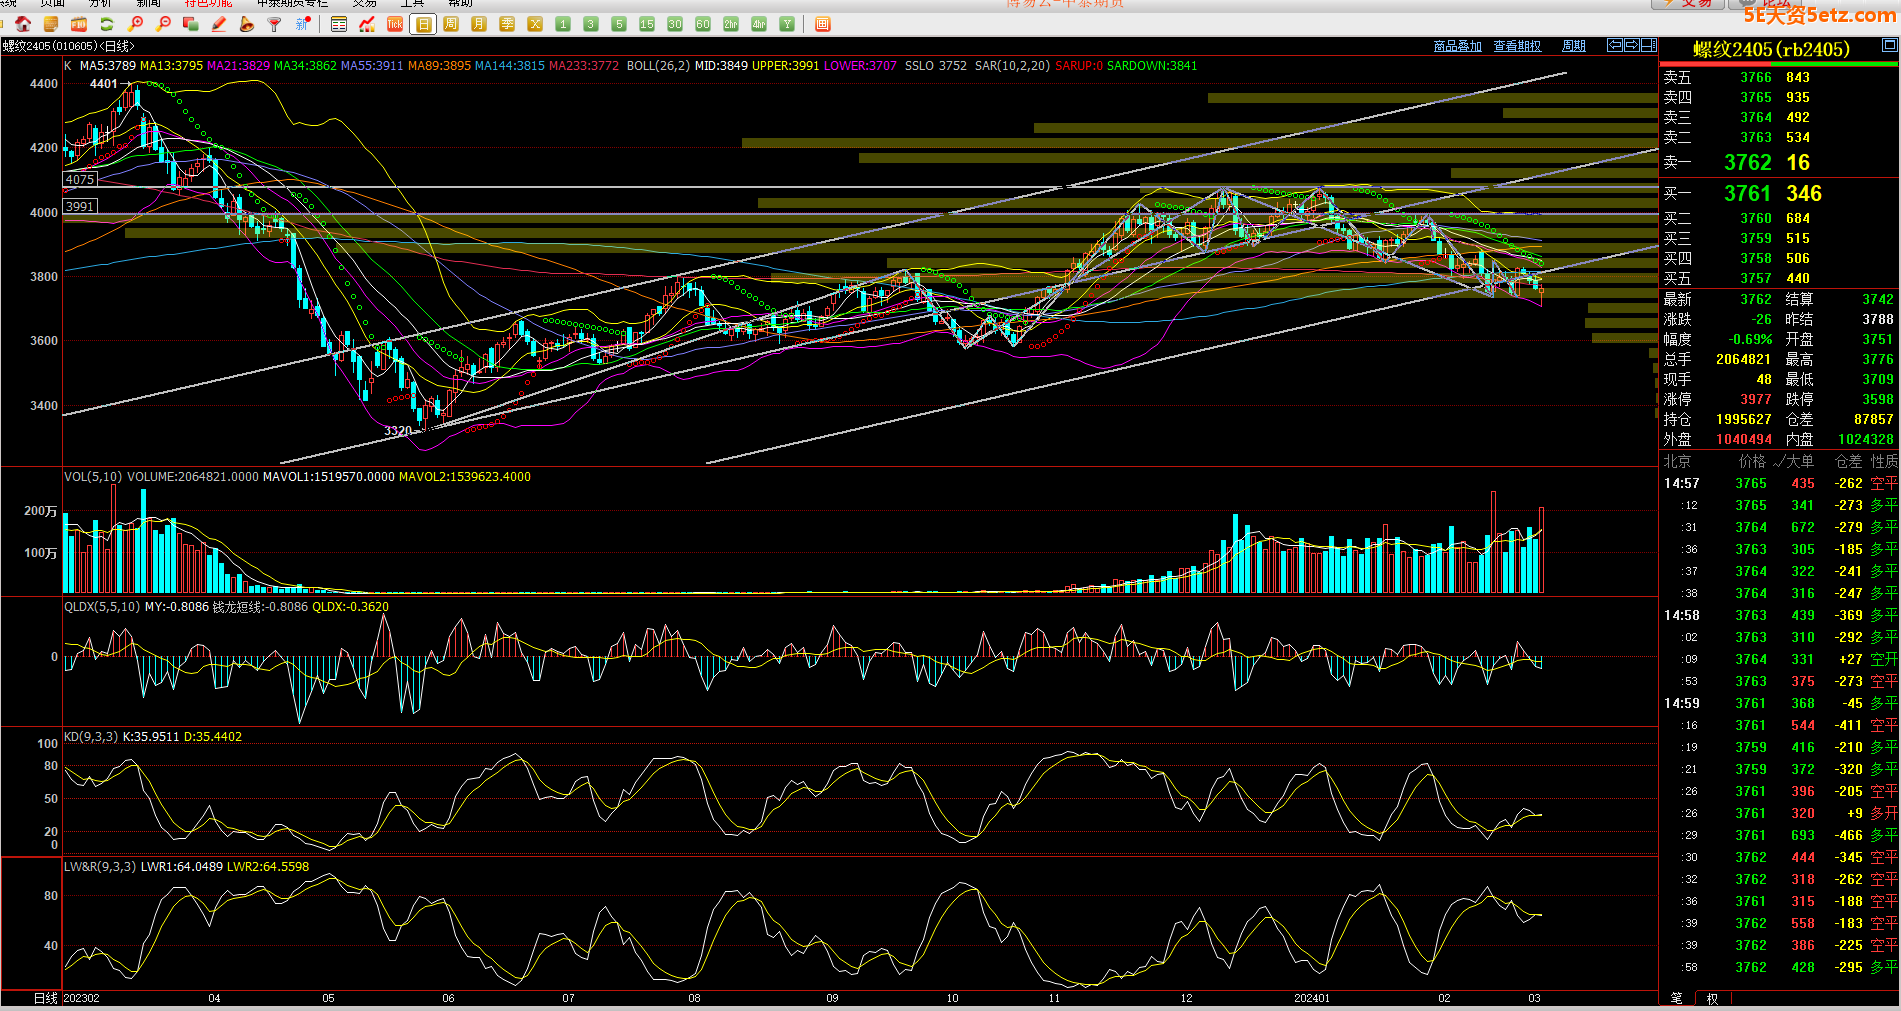Select the 3991 price line label

click(x=80, y=206)
